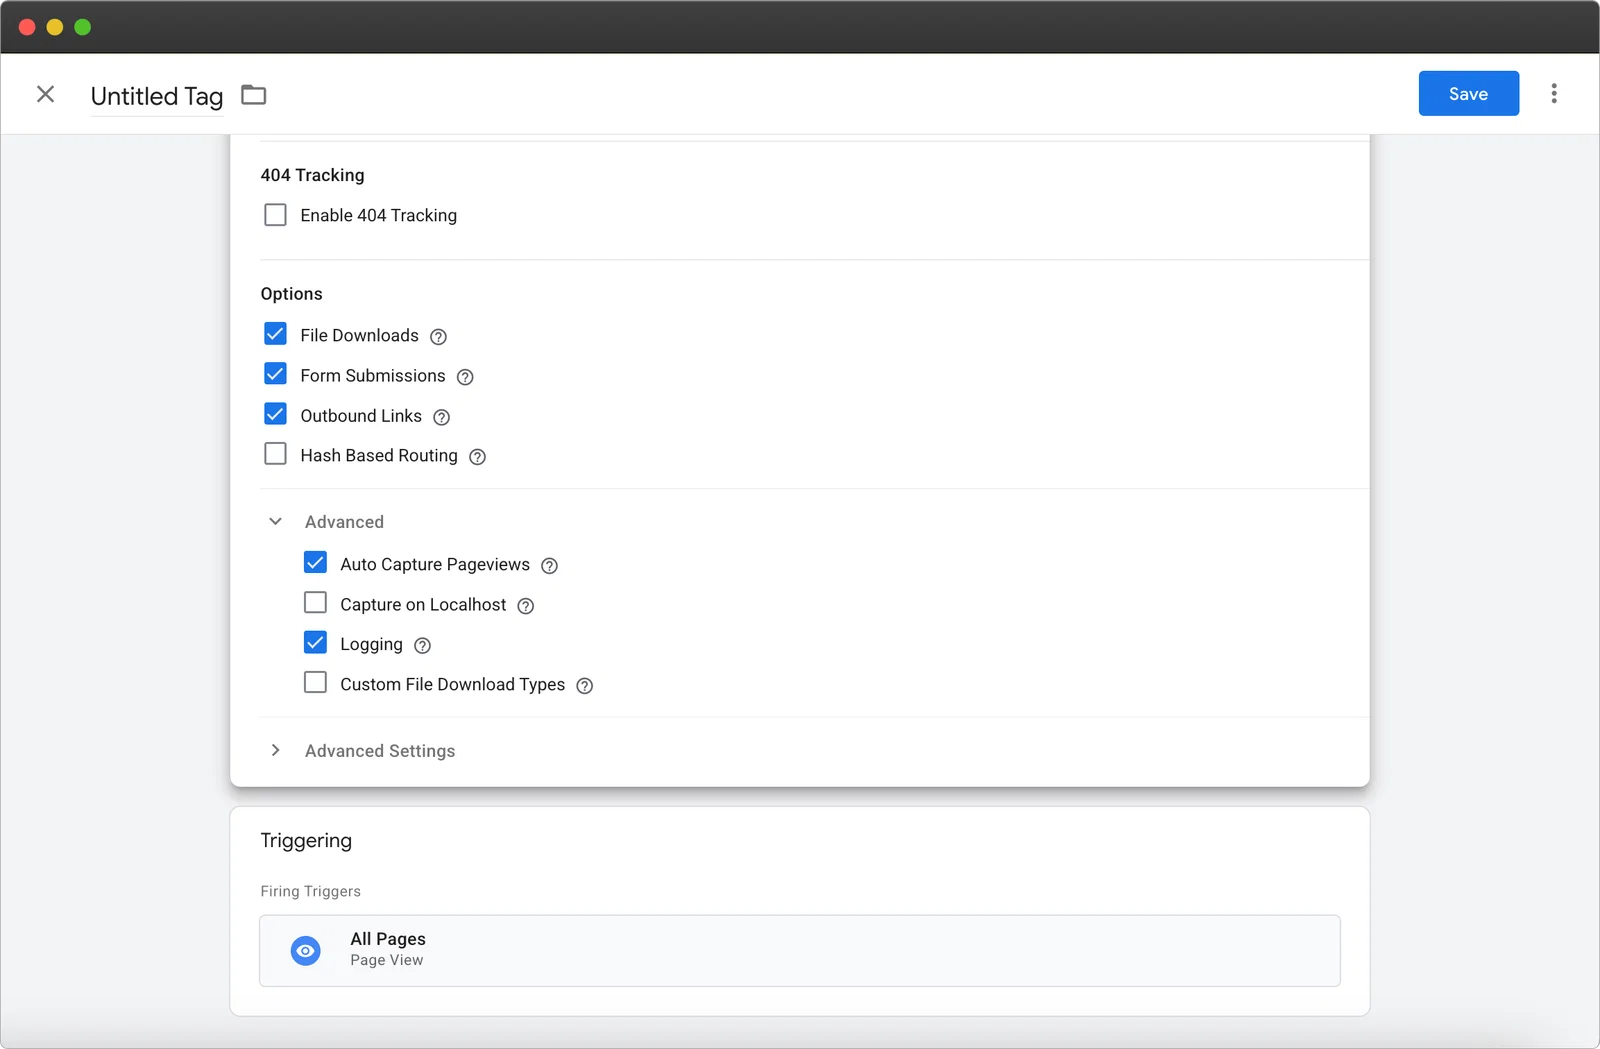The height and width of the screenshot is (1049, 1600).
Task: Open the All Pages firing trigger
Action: pos(799,950)
